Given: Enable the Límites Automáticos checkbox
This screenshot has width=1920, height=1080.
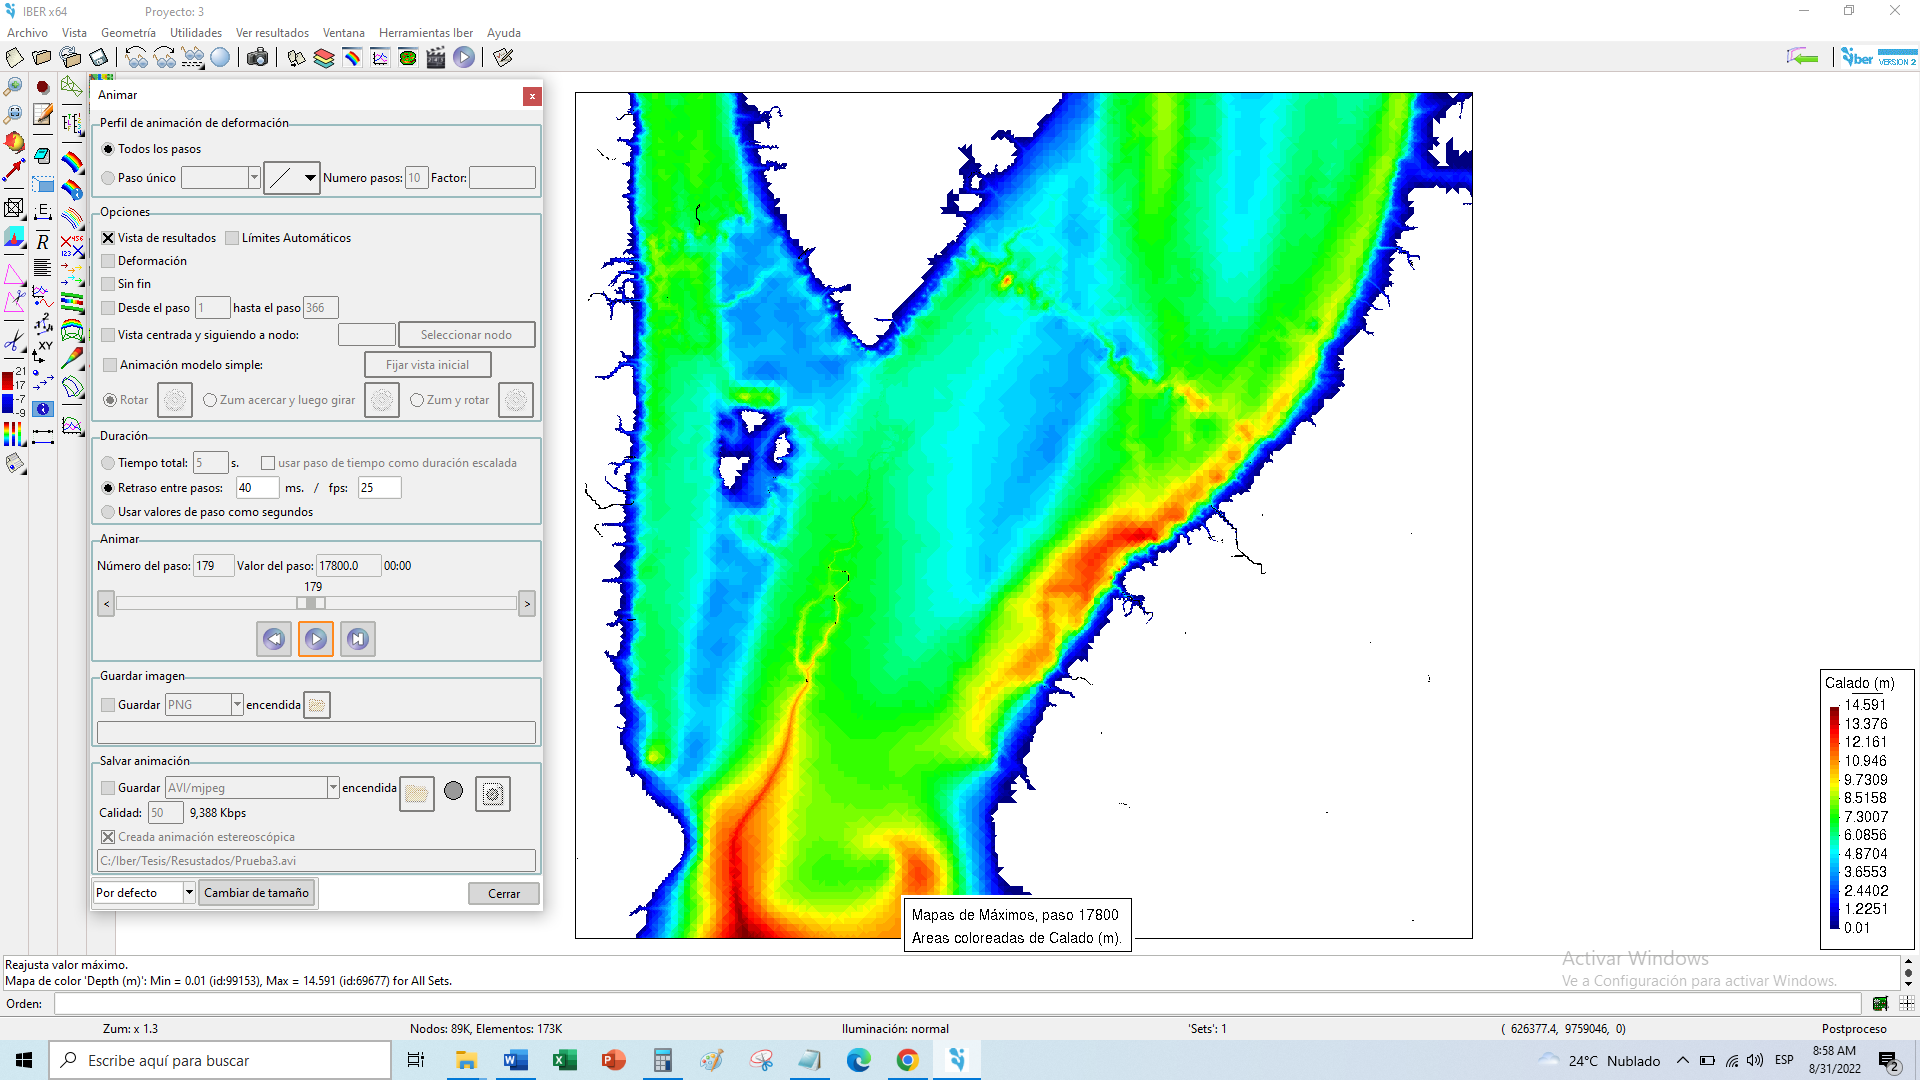Looking at the screenshot, I should click(x=232, y=238).
